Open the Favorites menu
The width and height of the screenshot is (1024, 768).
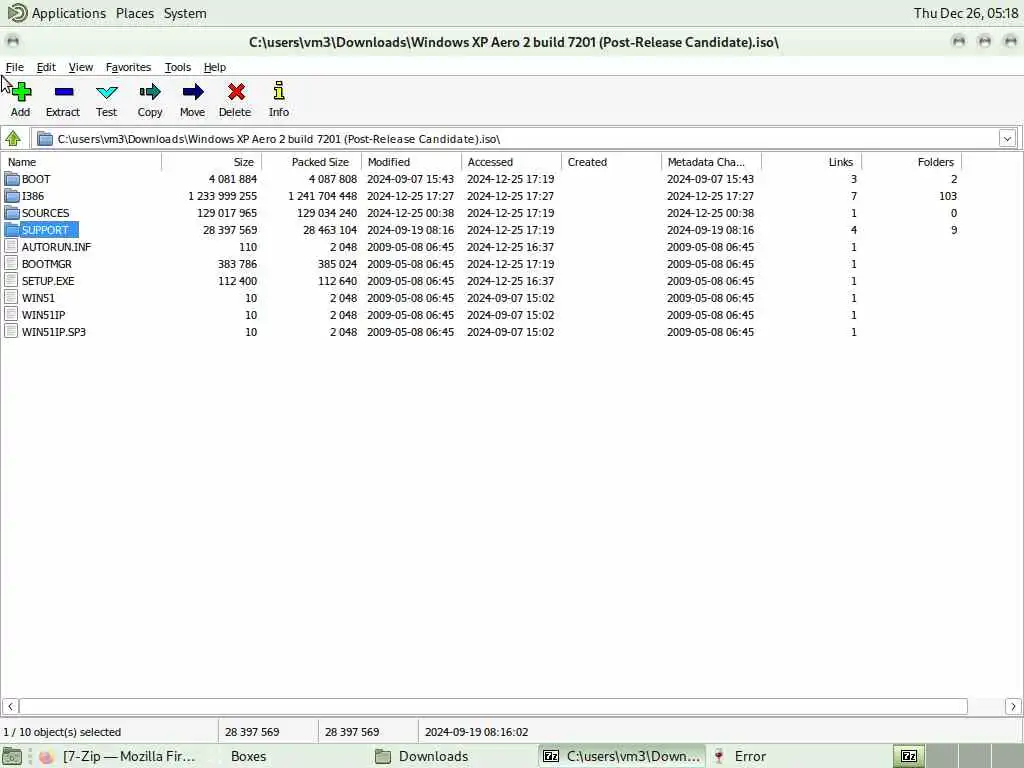128,67
